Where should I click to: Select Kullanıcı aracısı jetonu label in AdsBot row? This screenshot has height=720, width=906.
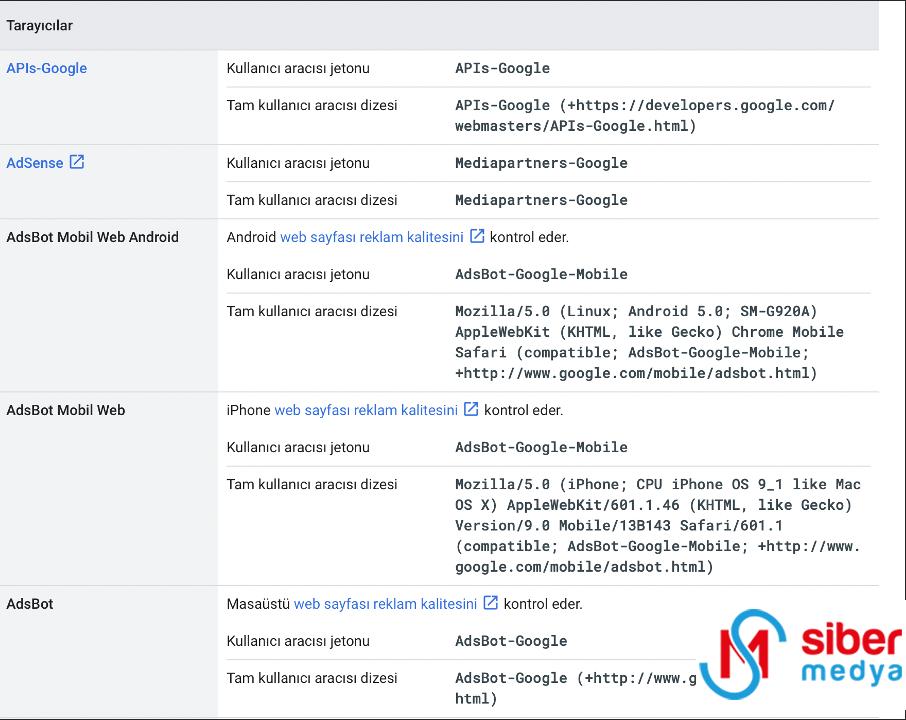(x=298, y=641)
